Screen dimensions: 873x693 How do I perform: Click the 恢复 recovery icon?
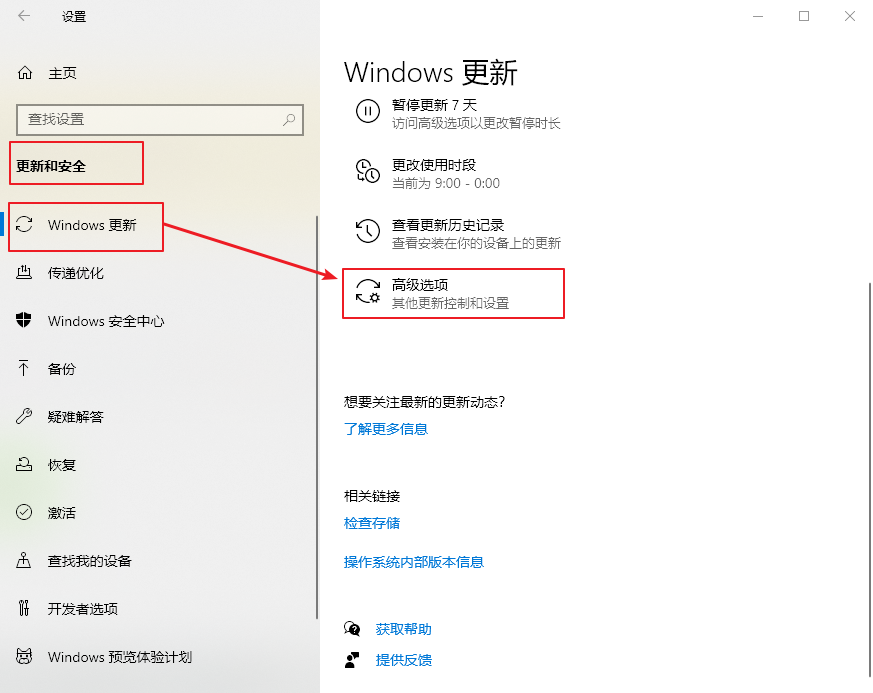[24, 464]
